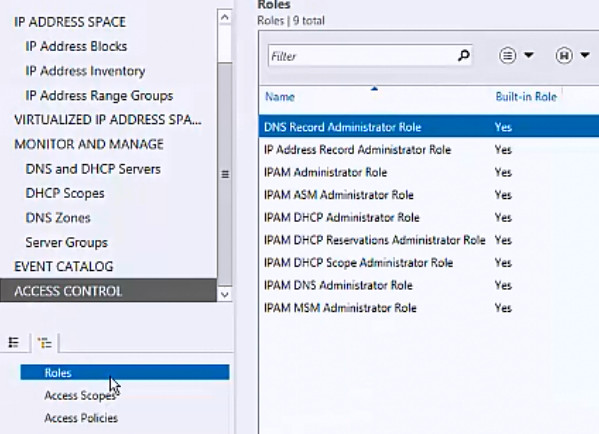
Task: Switch to tree view icon above Roles
Action: click(x=45, y=343)
